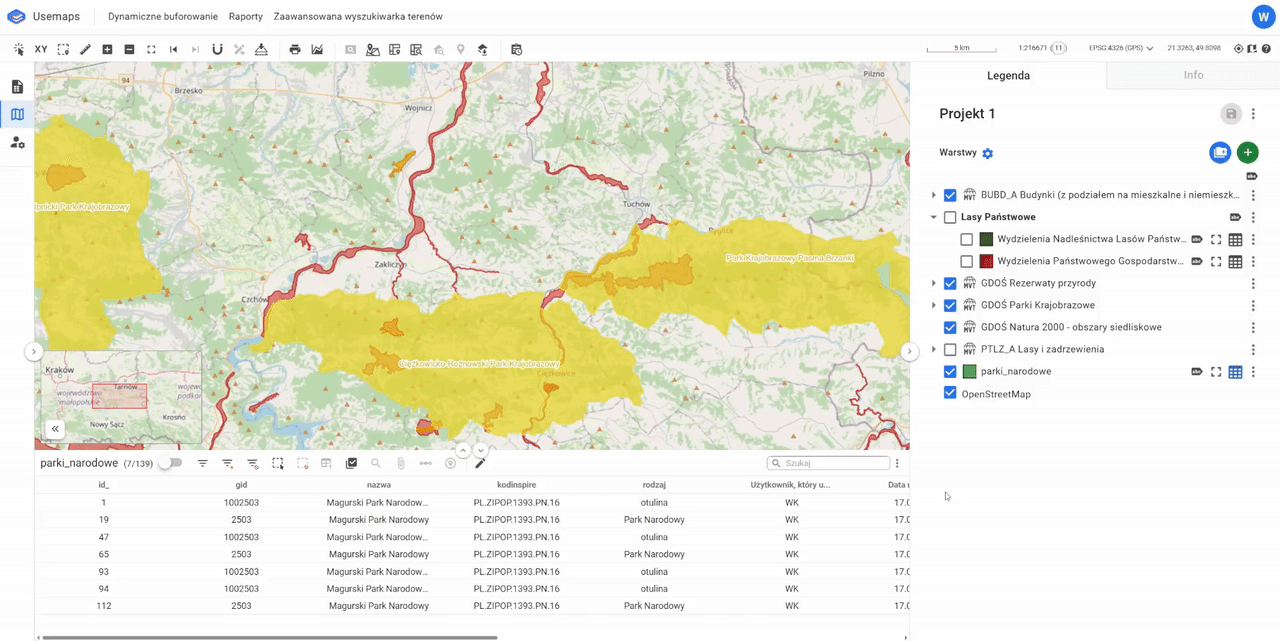Expand the BUBD_A Budynki layer
Viewport: 1280px width, 641px height.
(x=934, y=196)
